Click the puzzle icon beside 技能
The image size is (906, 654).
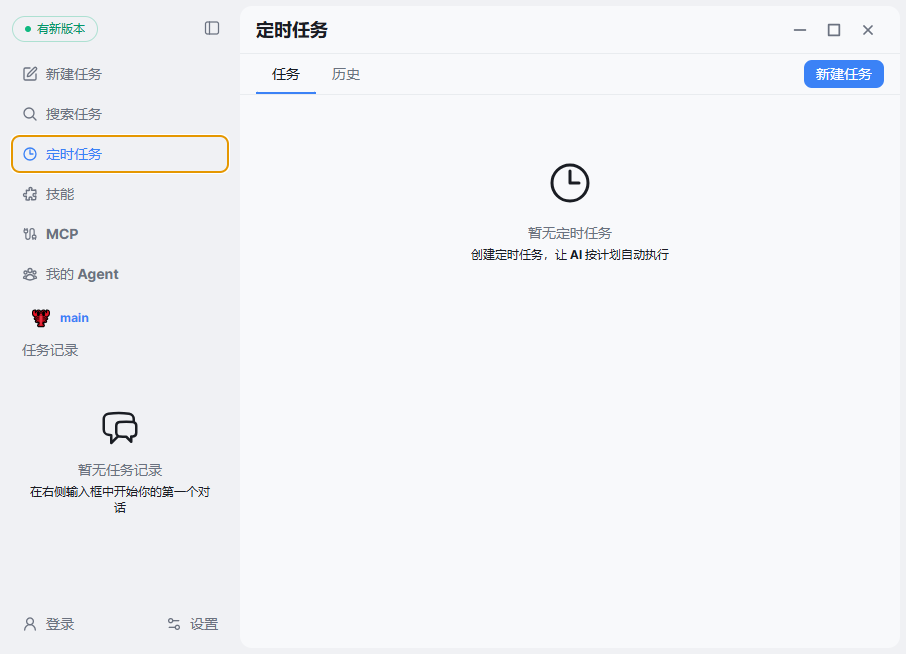click(30, 194)
